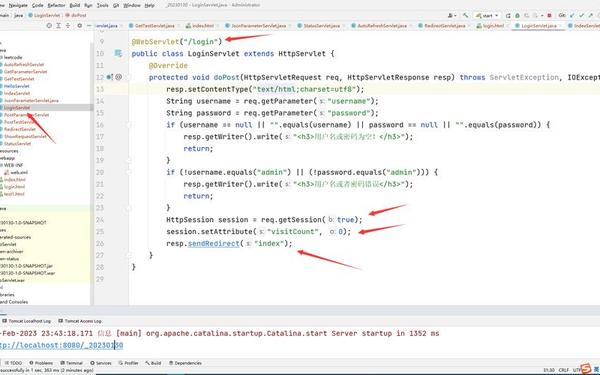Click the Git push arrow icon
This screenshot has width=600, height=375.
591,16
